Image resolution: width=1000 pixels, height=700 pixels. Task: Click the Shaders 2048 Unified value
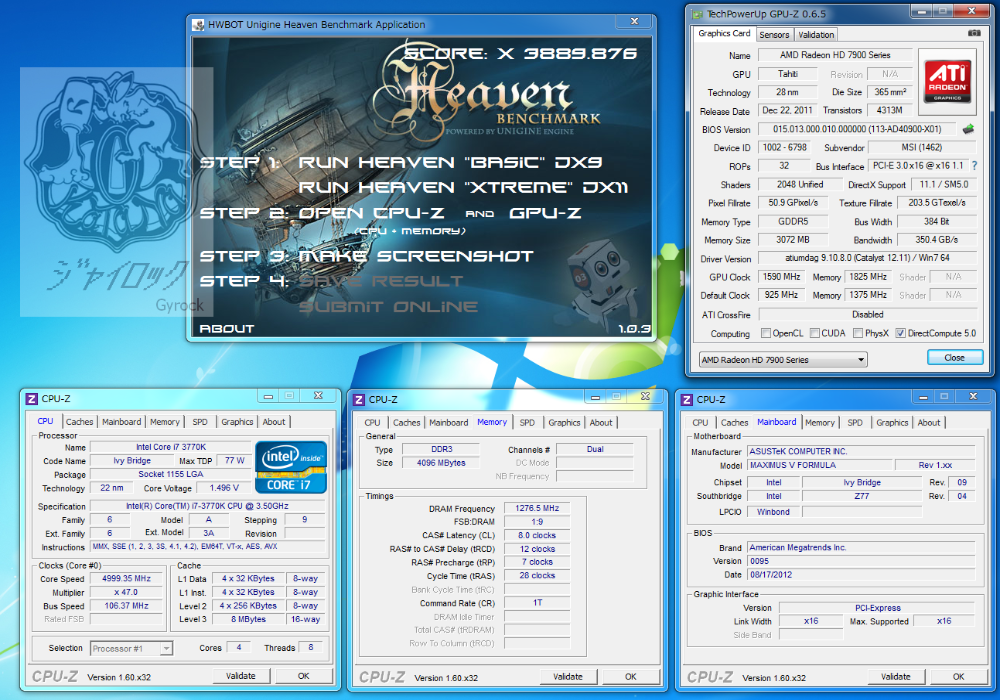[800, 184]
